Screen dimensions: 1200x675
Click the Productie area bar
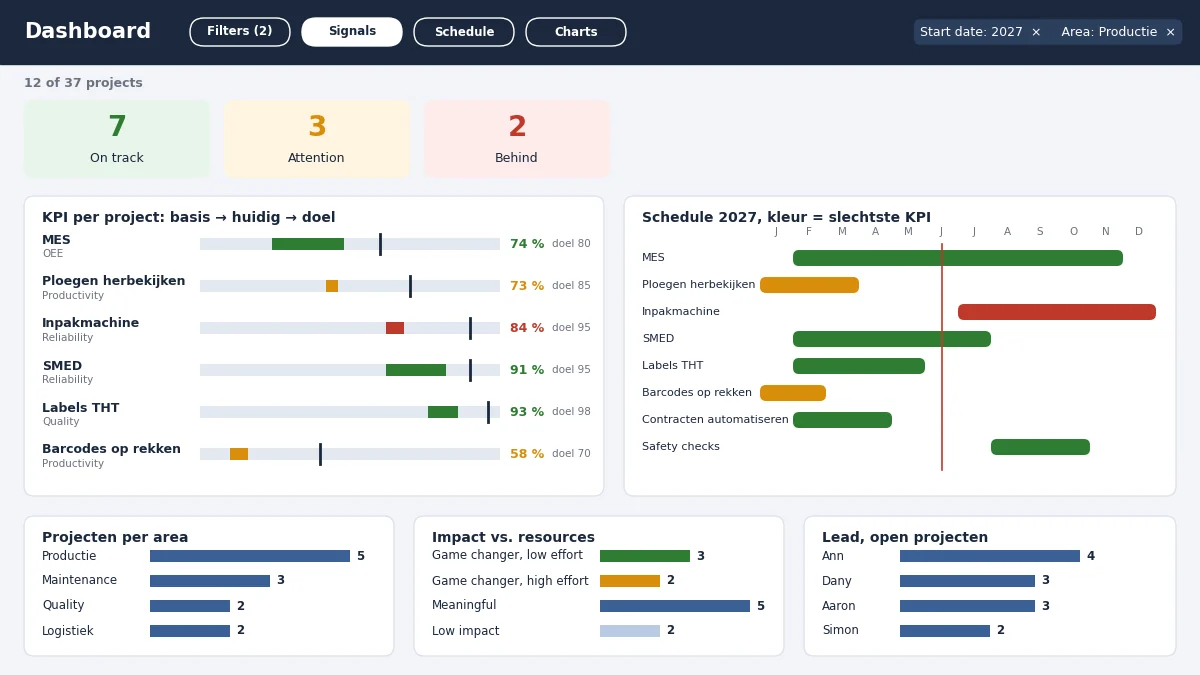tap(250, 556)
